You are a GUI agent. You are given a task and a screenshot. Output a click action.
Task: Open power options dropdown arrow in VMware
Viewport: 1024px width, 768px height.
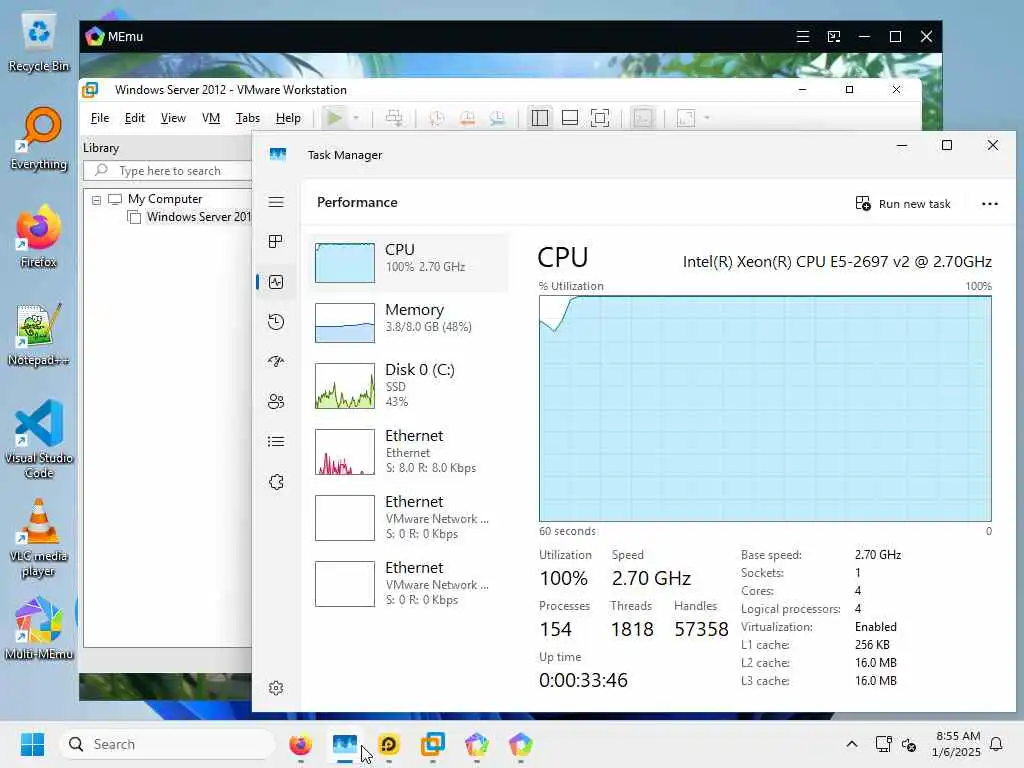(356, 118)
